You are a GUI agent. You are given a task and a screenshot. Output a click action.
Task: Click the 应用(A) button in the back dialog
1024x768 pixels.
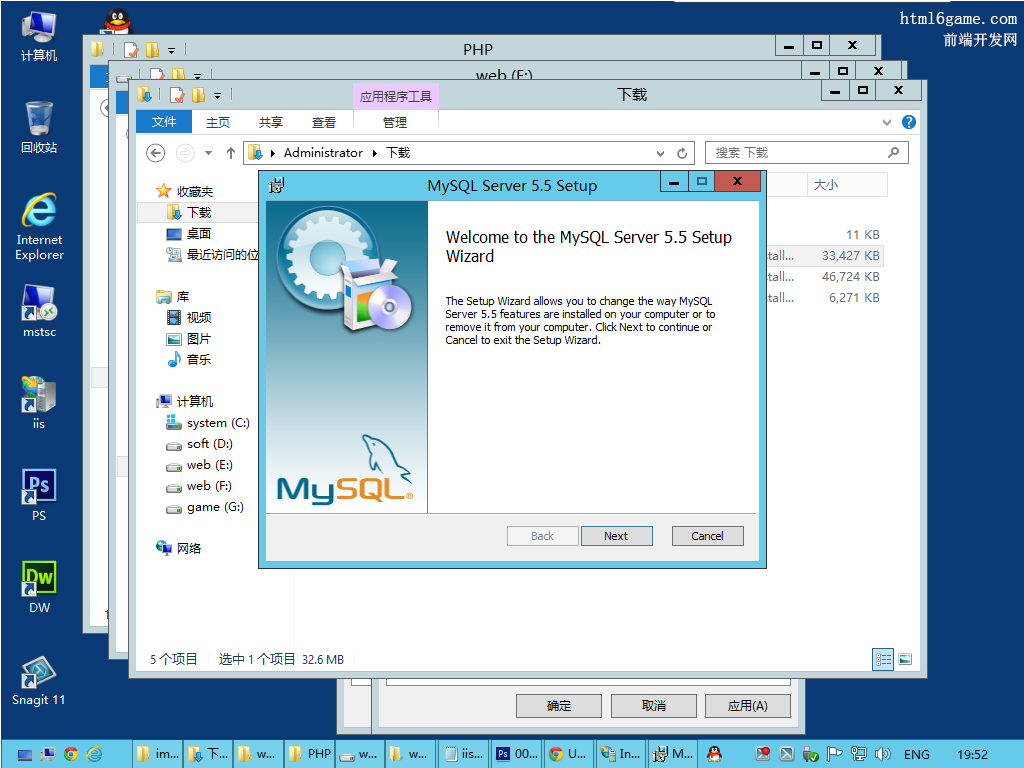(748, 706)
